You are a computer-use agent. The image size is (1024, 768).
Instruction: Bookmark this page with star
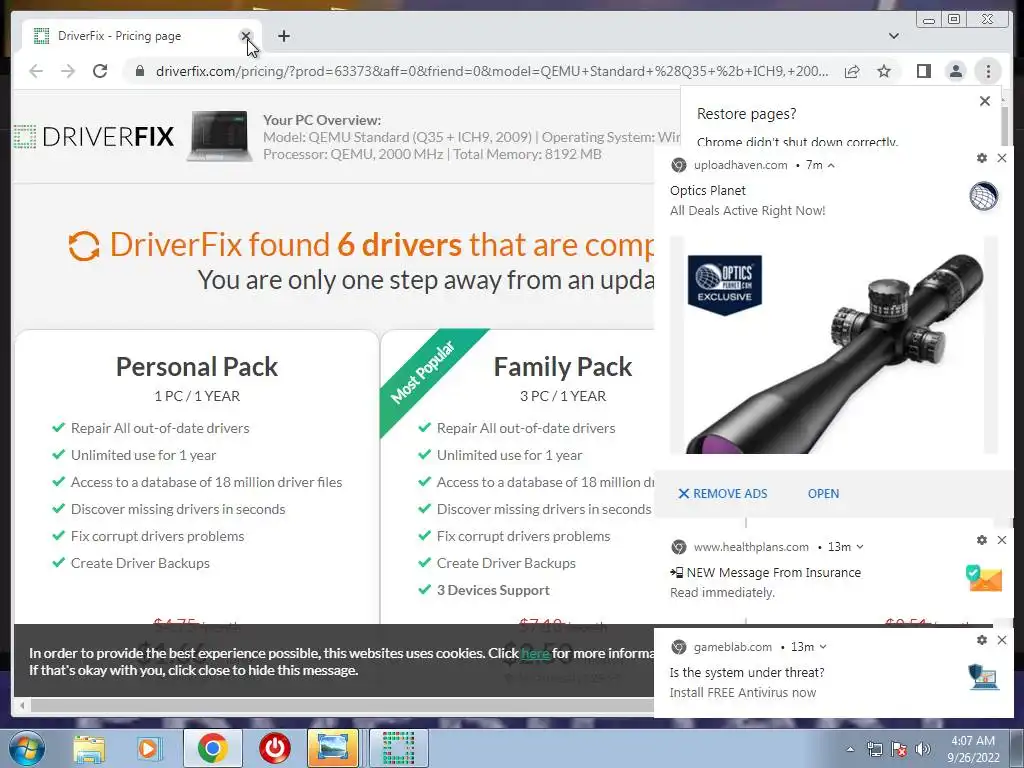coord(884,71)
